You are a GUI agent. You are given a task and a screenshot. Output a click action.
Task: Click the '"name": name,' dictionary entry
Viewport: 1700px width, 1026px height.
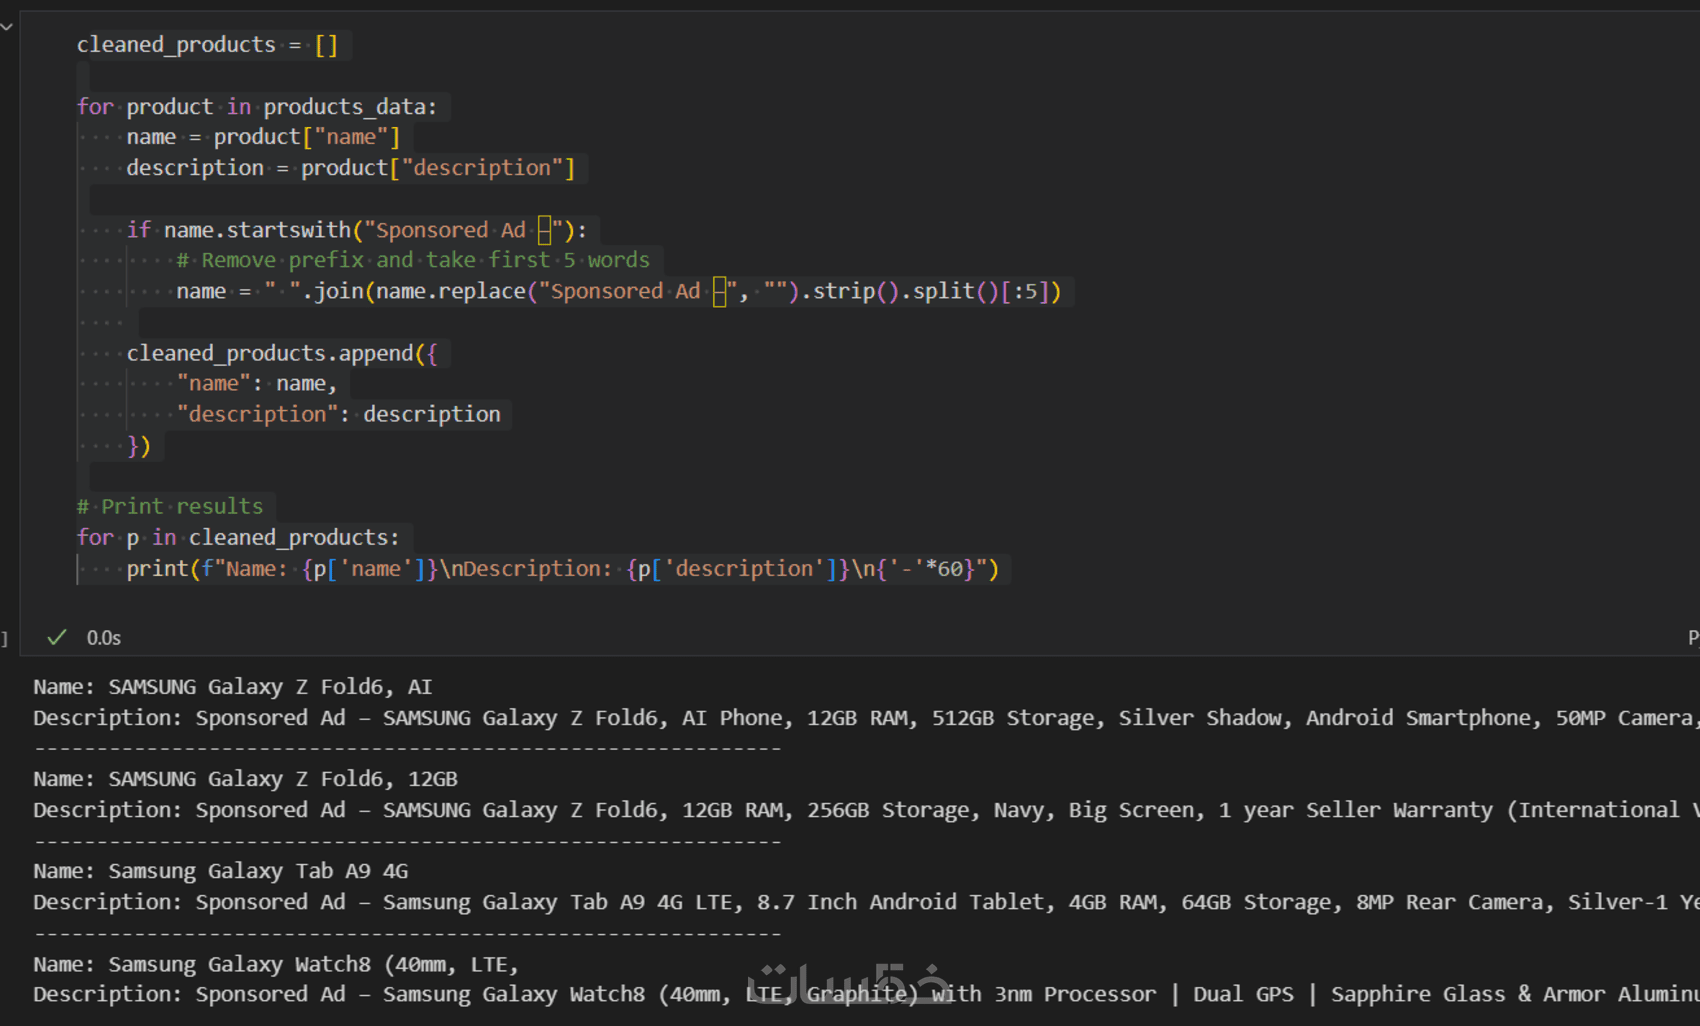tap(257, 384)
